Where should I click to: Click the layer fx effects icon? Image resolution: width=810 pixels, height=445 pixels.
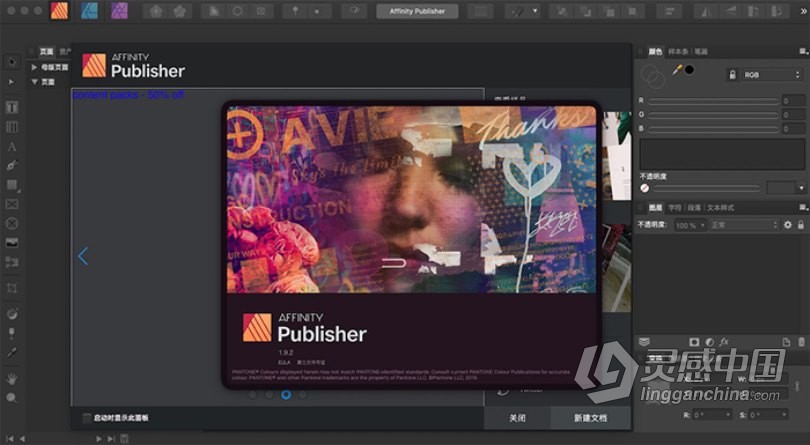(724, 342)
